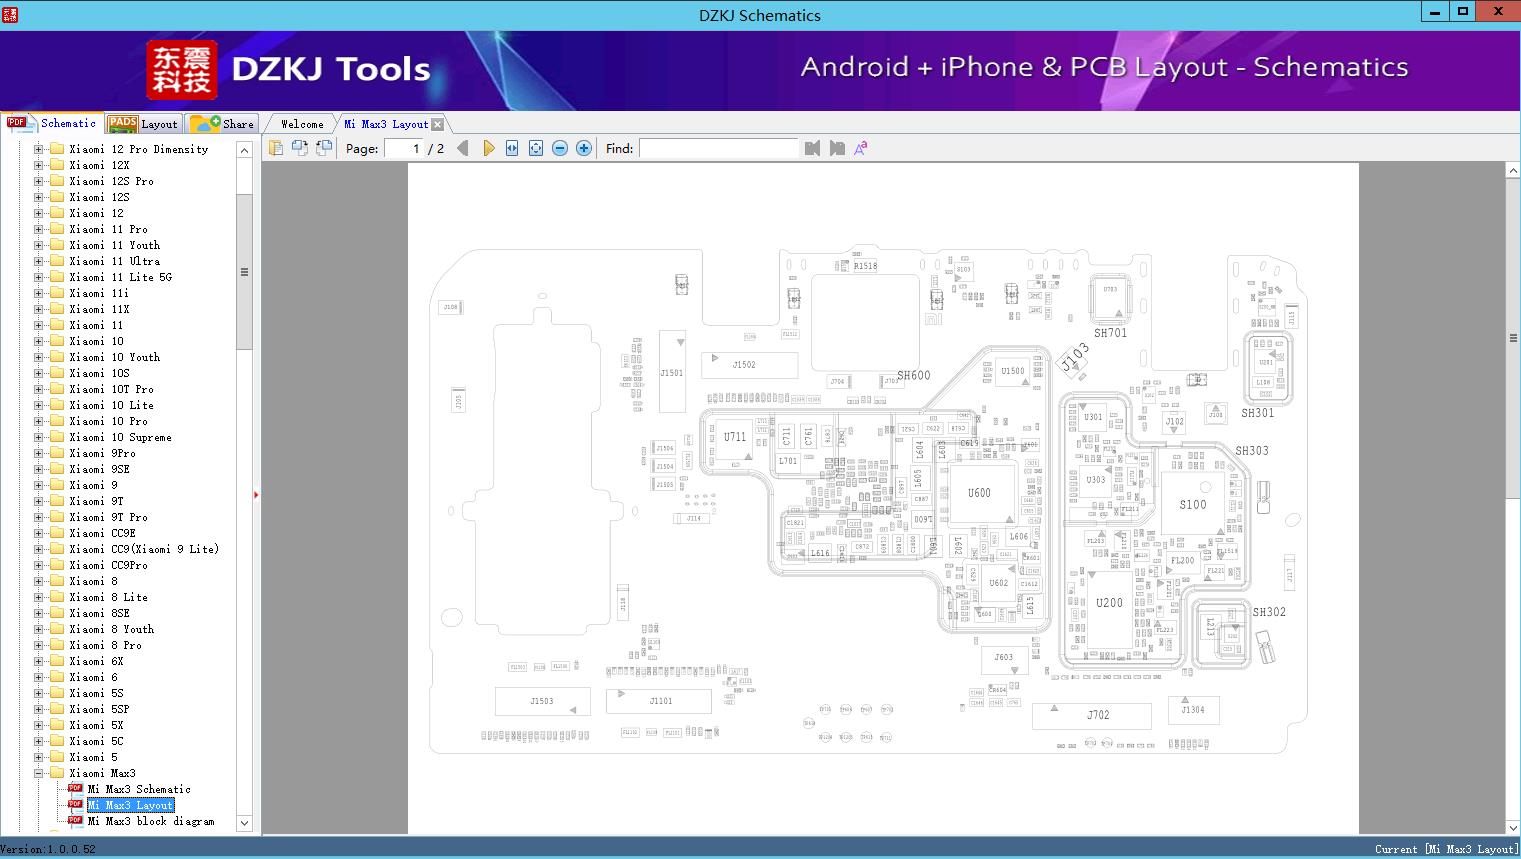
Task: Click the S100 component on the layout
Action: [1193, 504]
